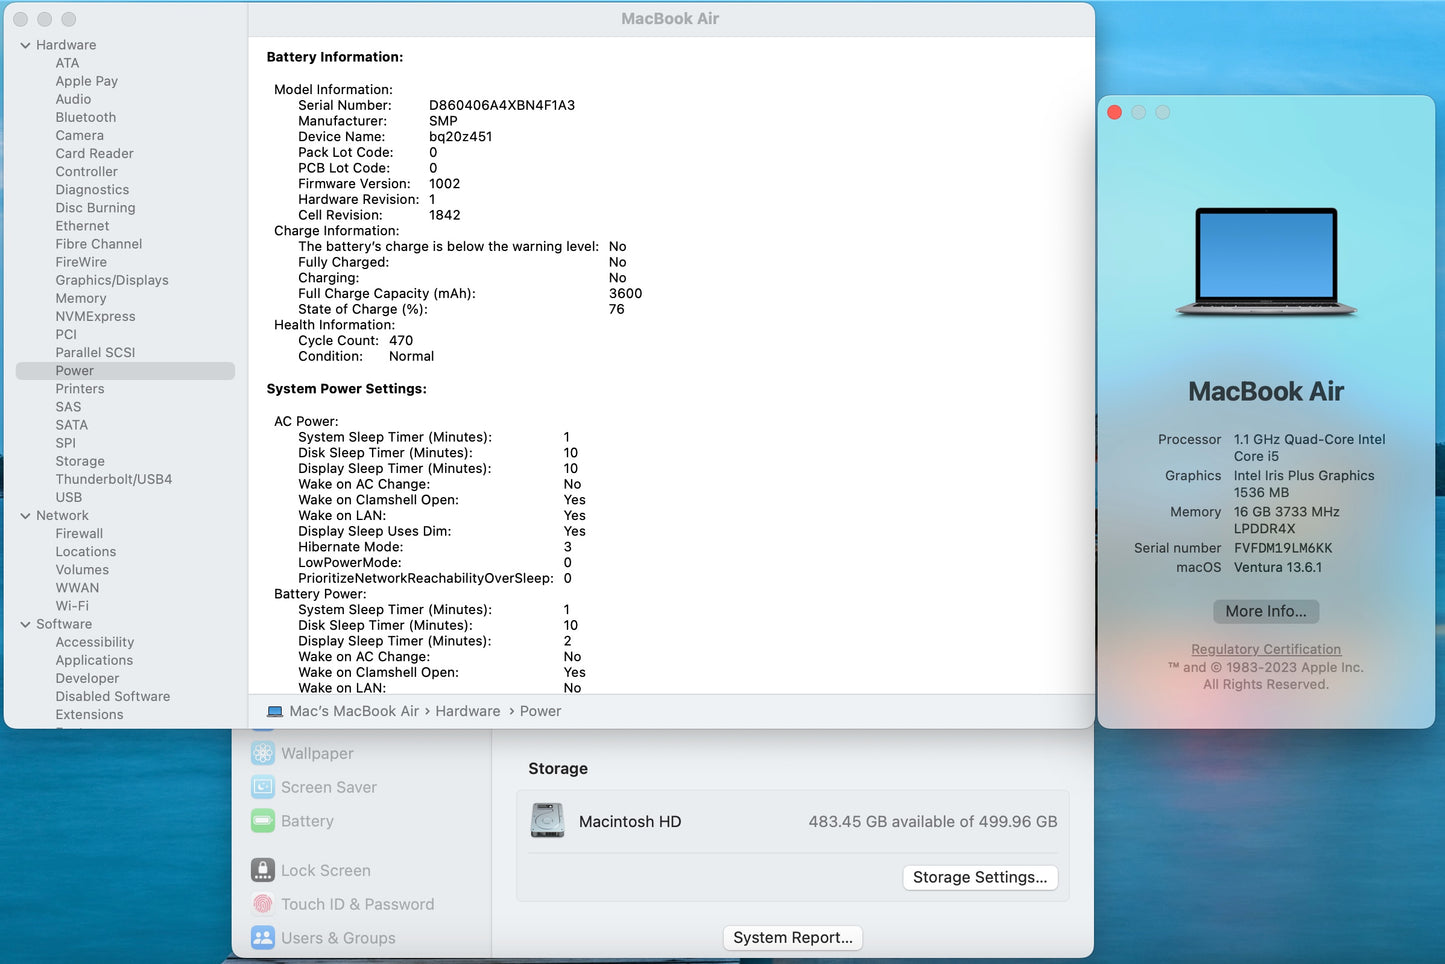Viewport: 1445px width, 964px height.
Task: Click the Users & Groups icon
Action: [x=263, y=938]
